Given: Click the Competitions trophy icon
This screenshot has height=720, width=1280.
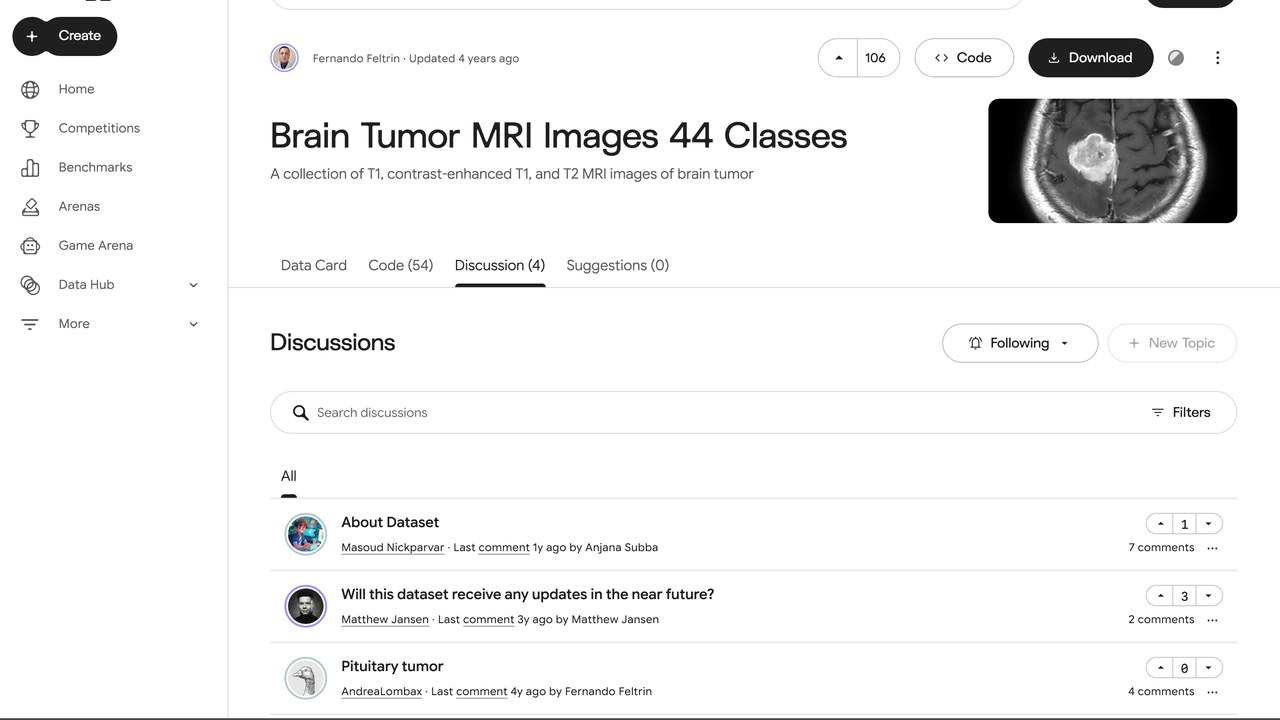Looking at the screenshot, I should coord(30,128).
